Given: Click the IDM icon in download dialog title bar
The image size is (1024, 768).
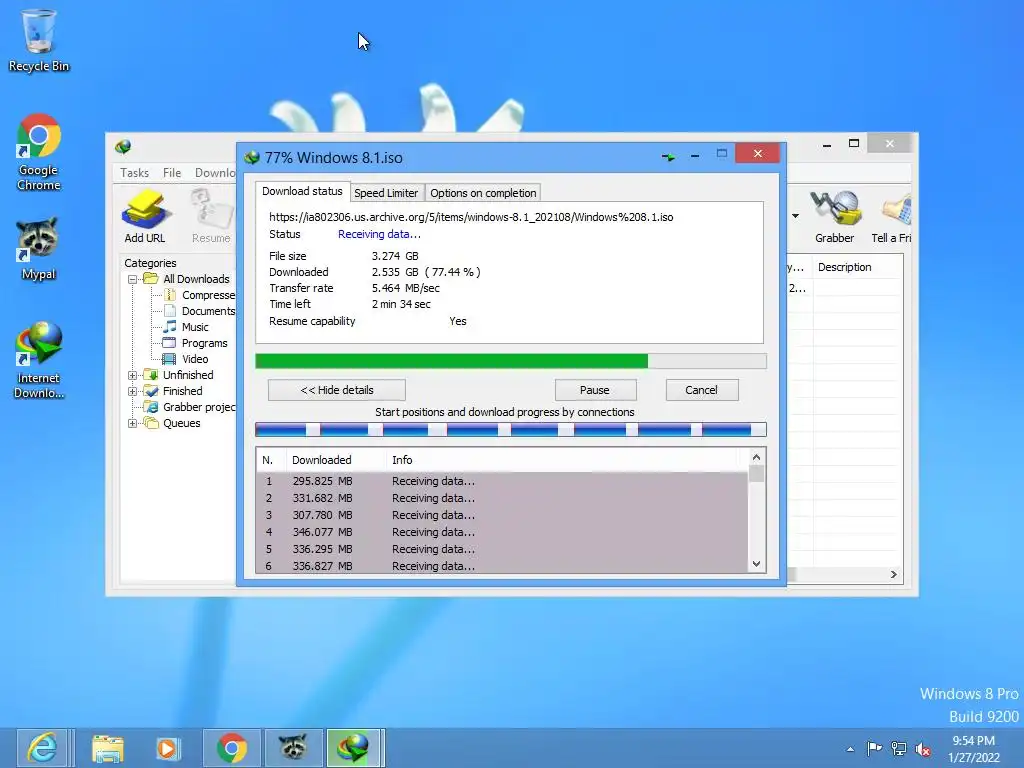Looking at the screenshot, I should [x=252, y=157].
